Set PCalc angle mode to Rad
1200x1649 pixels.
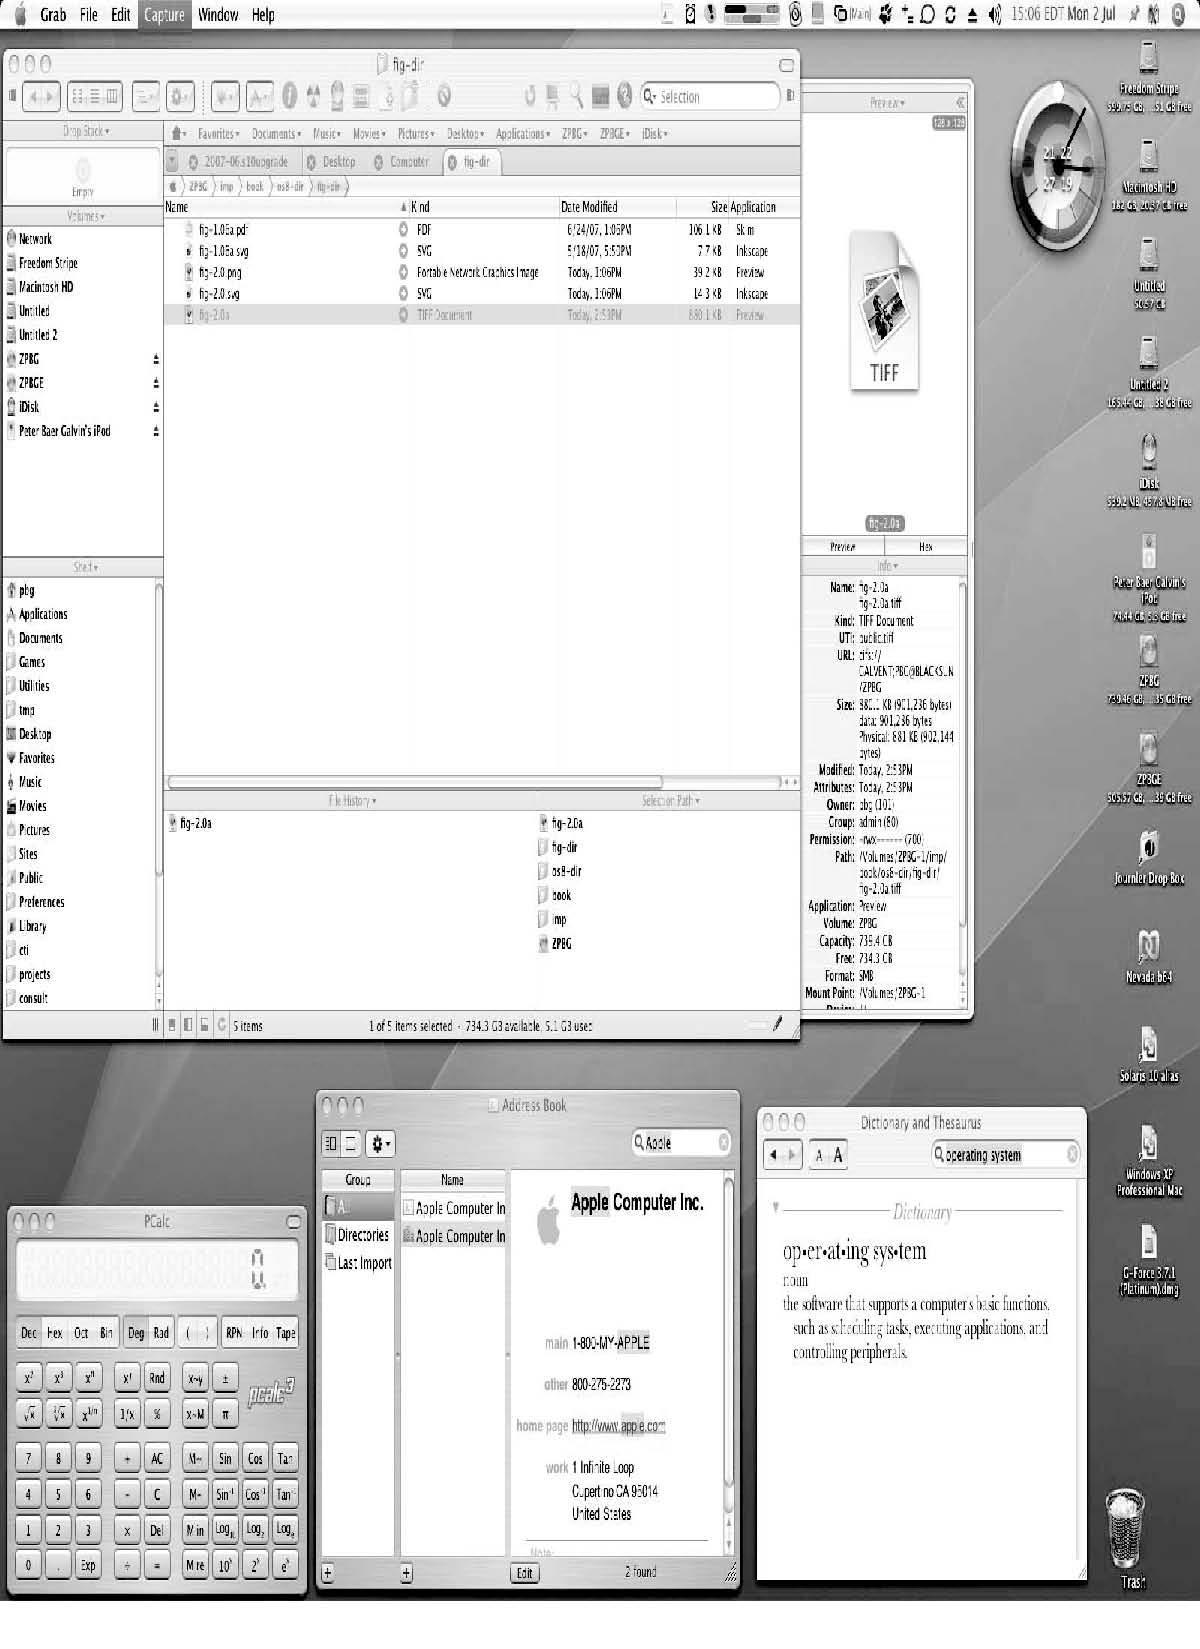coord(161,1333)
